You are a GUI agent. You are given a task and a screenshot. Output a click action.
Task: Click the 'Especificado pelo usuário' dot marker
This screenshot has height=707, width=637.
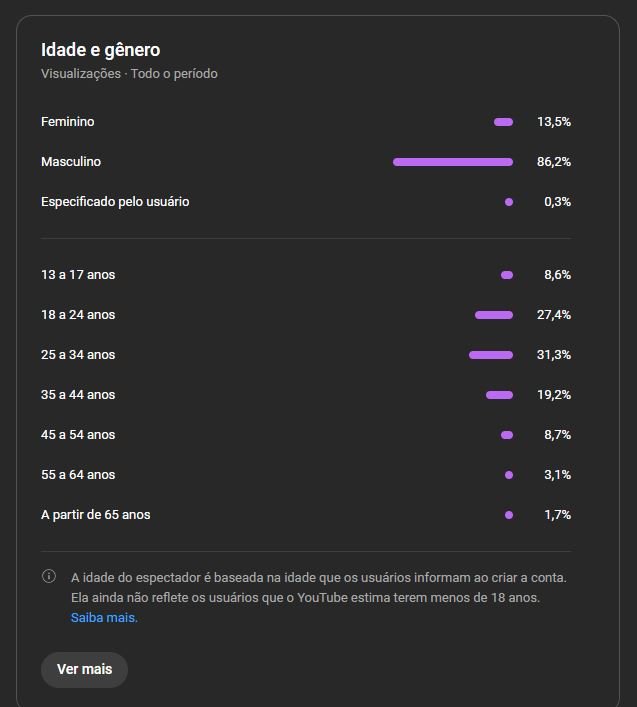(509, 202)
